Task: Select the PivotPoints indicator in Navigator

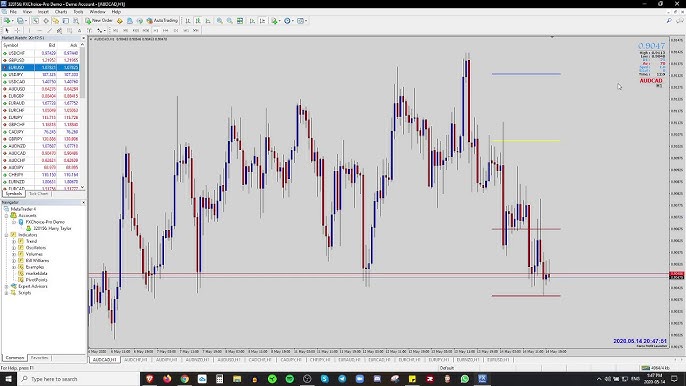Action: pos(36,280)
